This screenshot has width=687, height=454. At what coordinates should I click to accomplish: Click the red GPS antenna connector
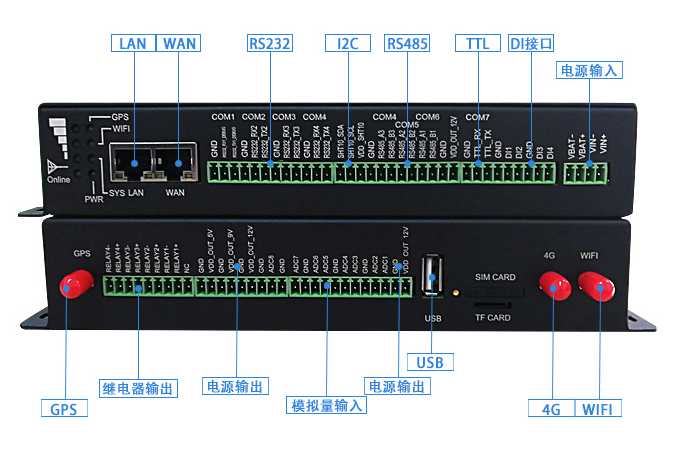click(72, 287)
